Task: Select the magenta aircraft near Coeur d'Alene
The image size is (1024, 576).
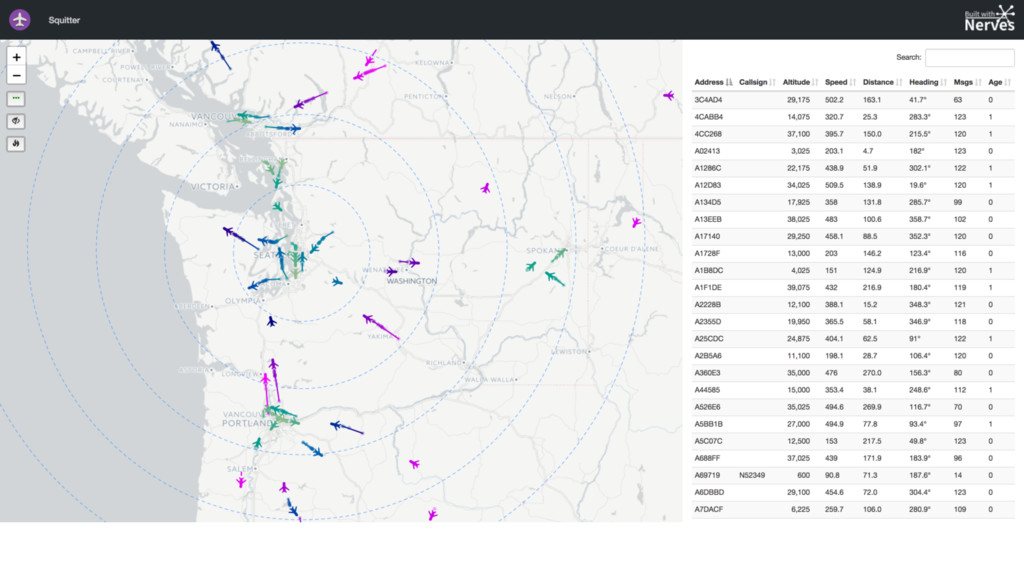Action: click(636, 223)
